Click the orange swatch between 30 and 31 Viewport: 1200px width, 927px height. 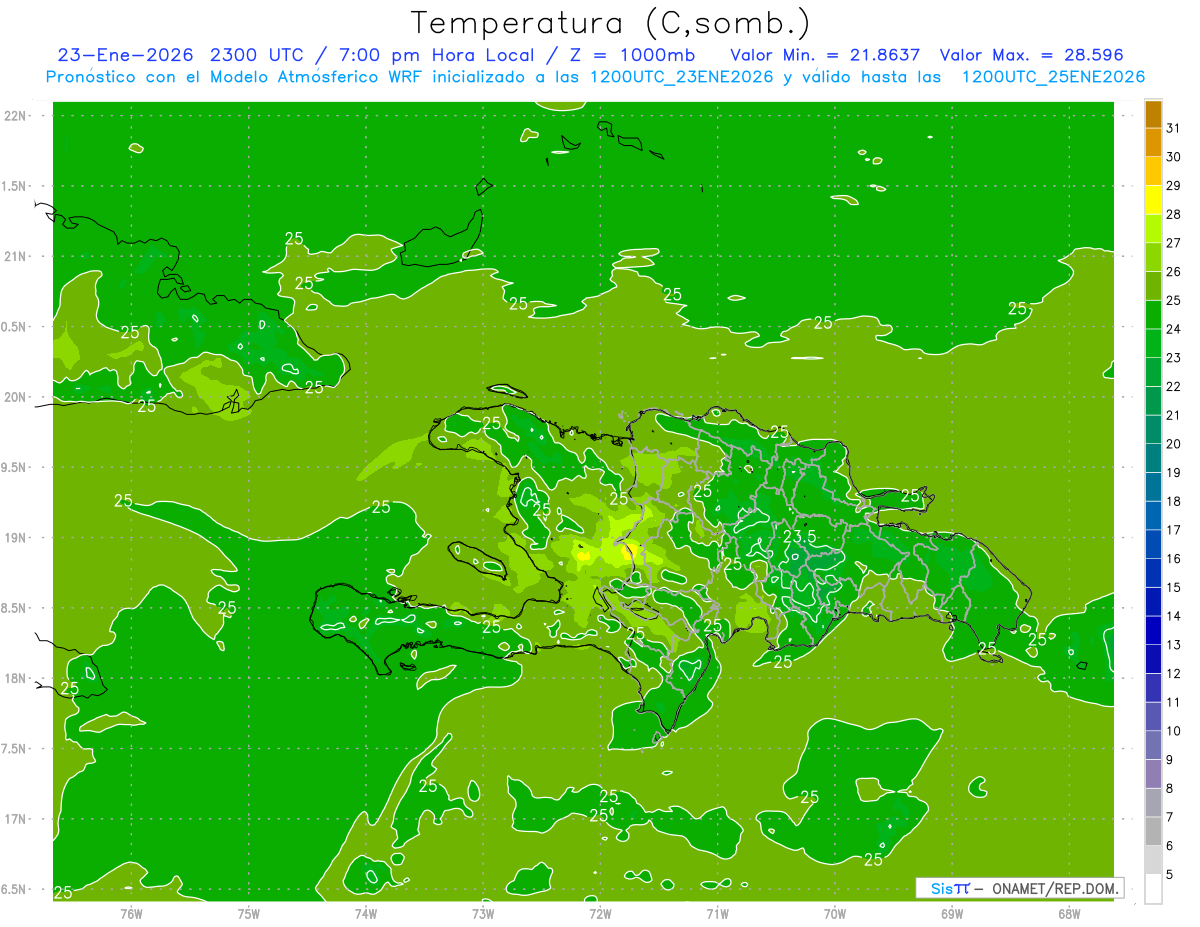pos(1153,142)
